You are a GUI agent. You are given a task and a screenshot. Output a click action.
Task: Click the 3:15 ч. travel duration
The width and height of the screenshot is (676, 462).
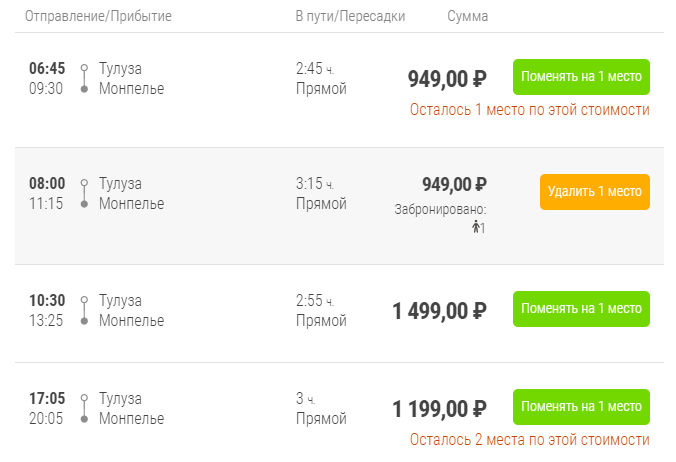click(315, 183)
